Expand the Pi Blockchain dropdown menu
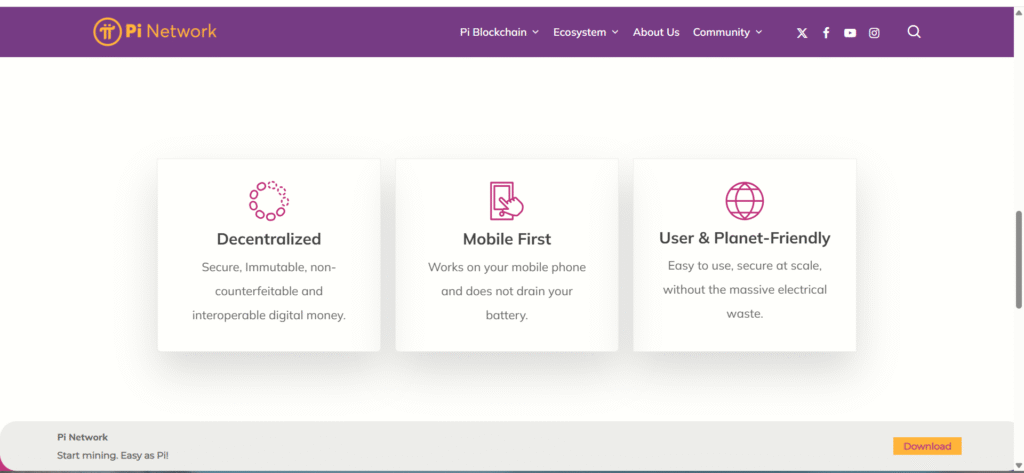Image resolution: width=1024 pixels, height=473 pixels. [499, 32]
